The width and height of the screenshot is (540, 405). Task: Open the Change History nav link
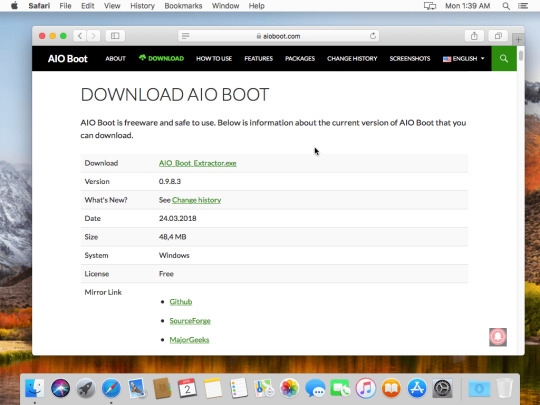pyautogui.click(x=352, y=59)
